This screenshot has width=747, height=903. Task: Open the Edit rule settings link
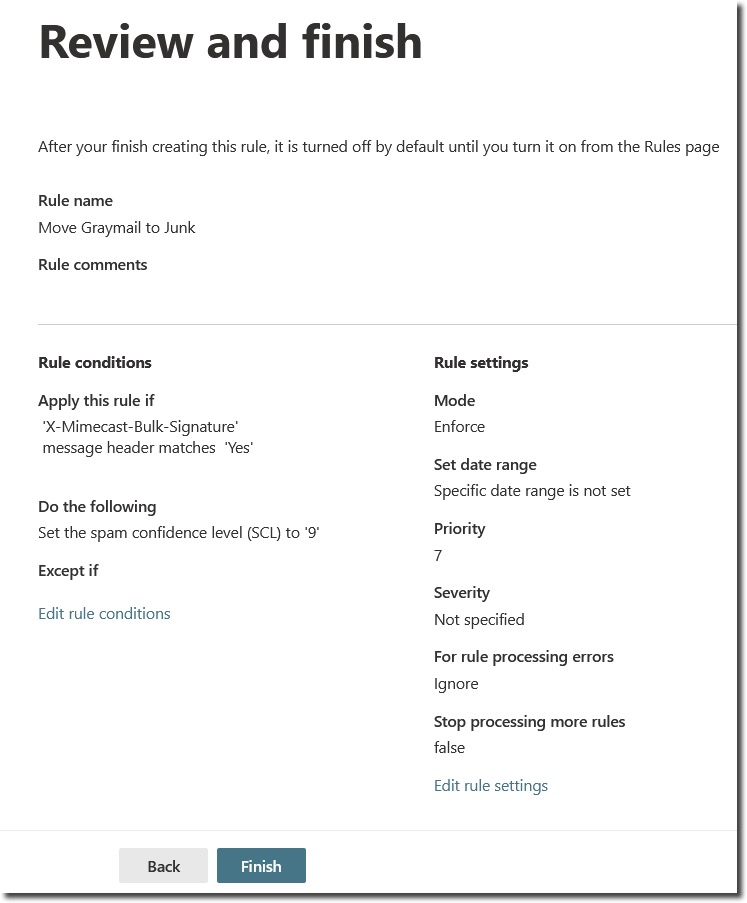click(x=490, y=786)
